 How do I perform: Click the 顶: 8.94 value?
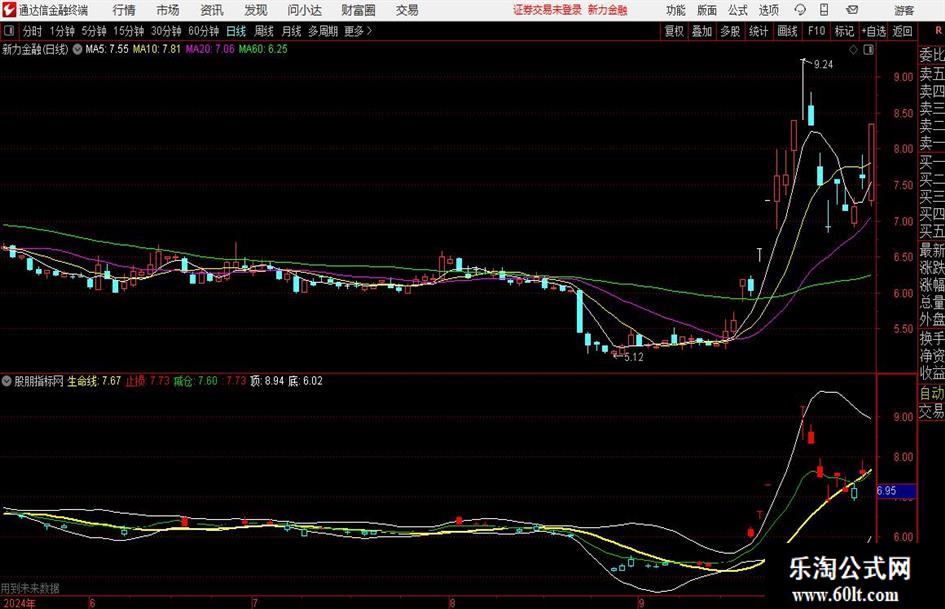click(267, 381)
